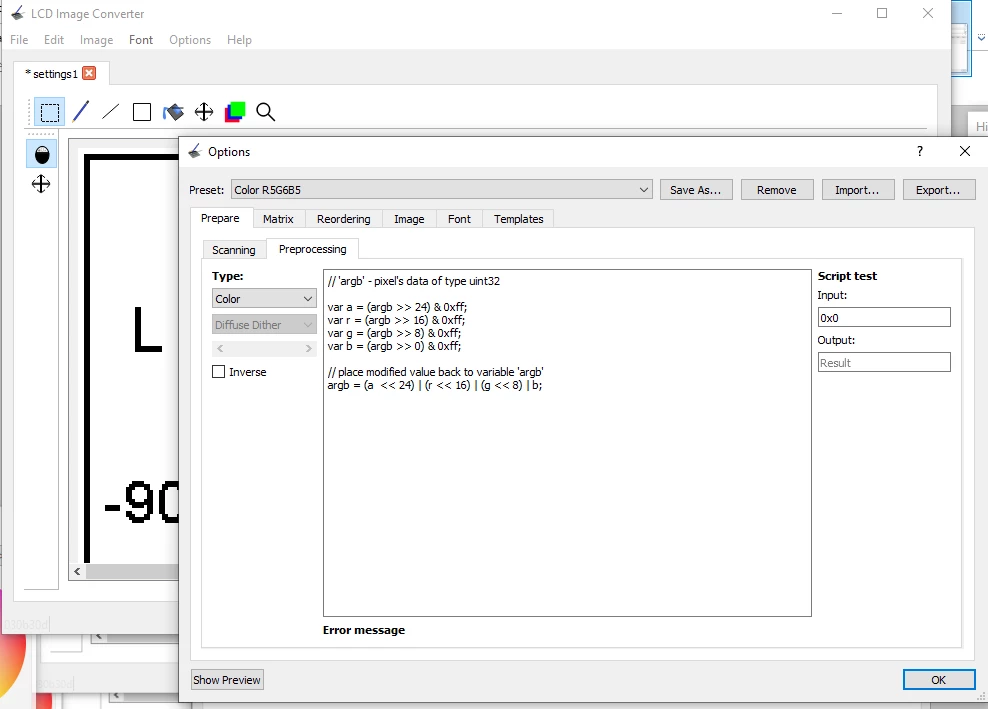988x709 pixels.
Task: Activate the zoom magnifier tool
Action: point(265,112)
